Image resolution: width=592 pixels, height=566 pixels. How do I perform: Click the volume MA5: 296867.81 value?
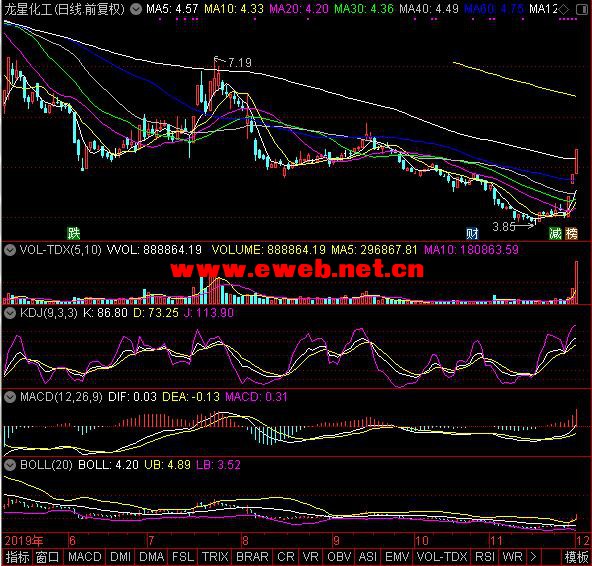pyautogui.click(x=374, y=250)
